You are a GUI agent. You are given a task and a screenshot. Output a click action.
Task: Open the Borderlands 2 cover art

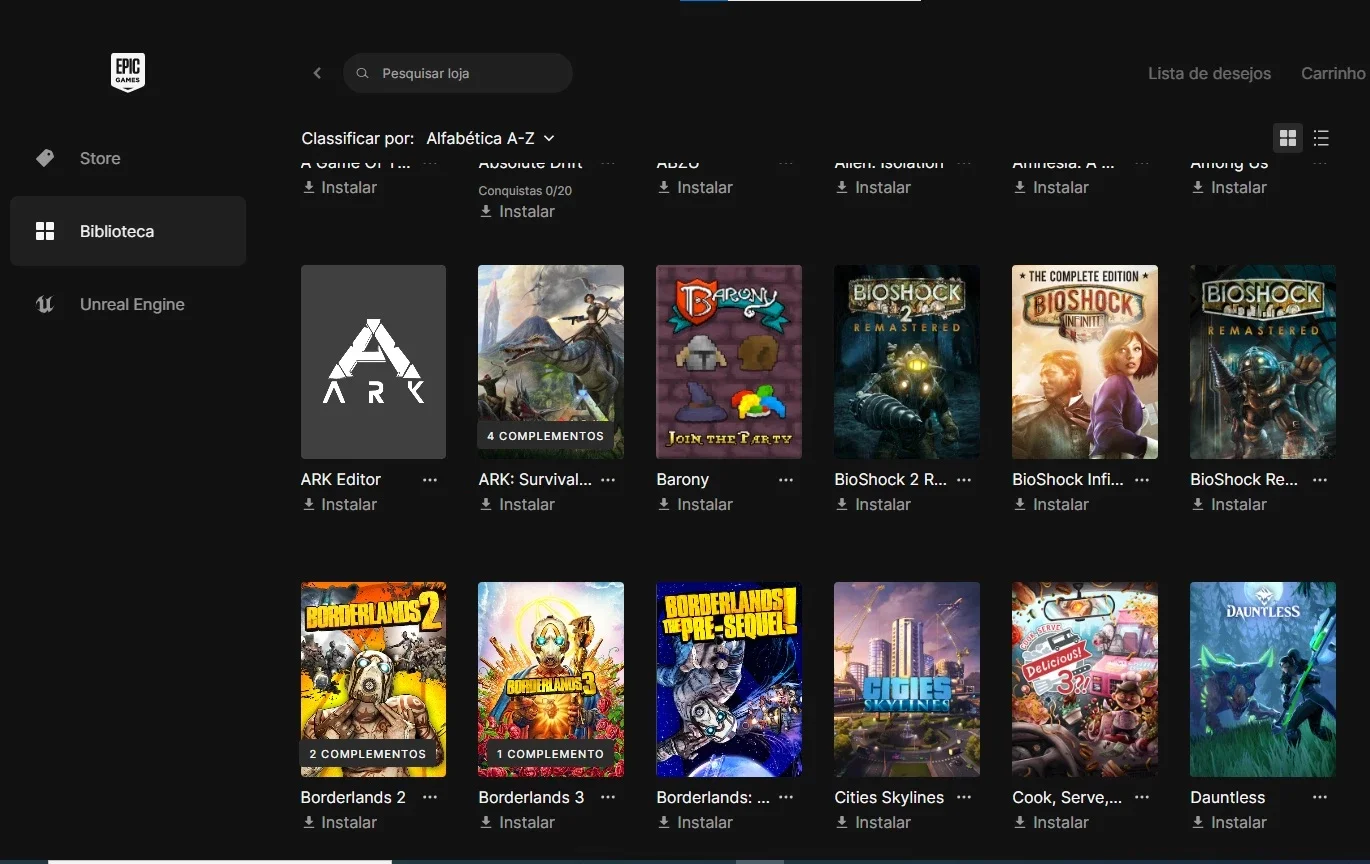click(373, 679)
